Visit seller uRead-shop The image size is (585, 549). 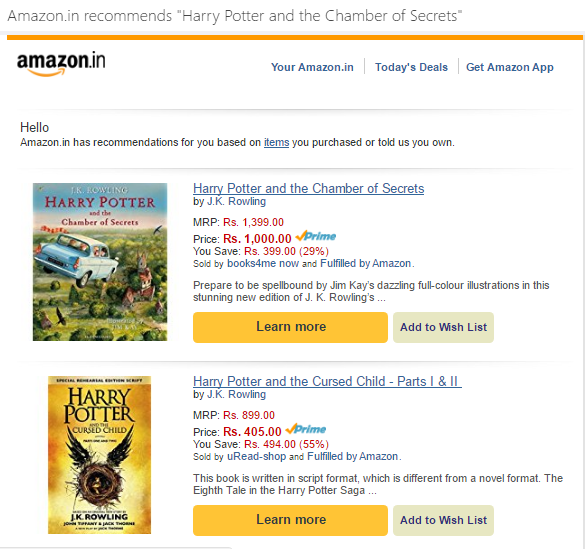pos(257,456)
